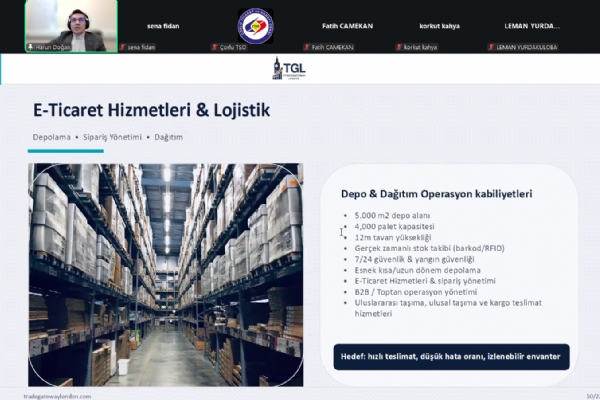Select the sena fidan participant tile
This screenshot has width=600, height=400.
pos(163,26)
